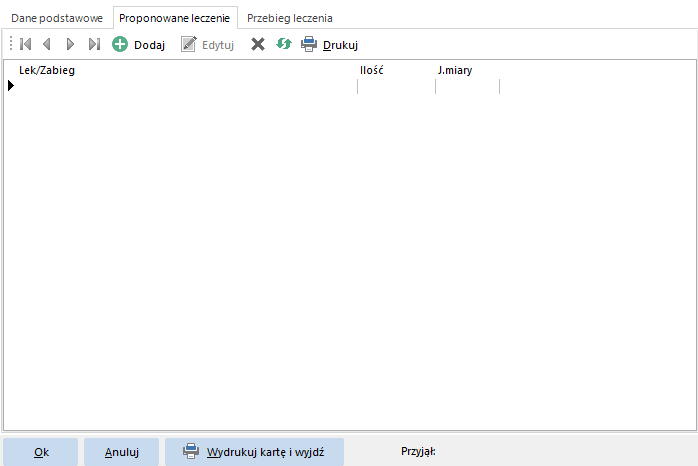Click the green plus Dodaj icon
The height and width of the screenshot is (466, 698).
tap(120, 44)
